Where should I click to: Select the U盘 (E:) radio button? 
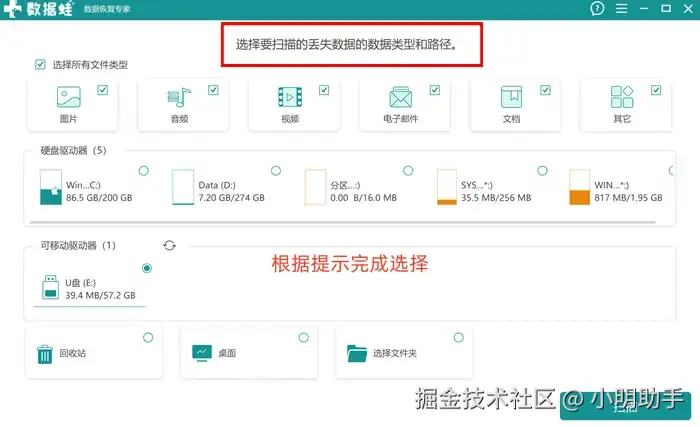[x=146, y=268]
